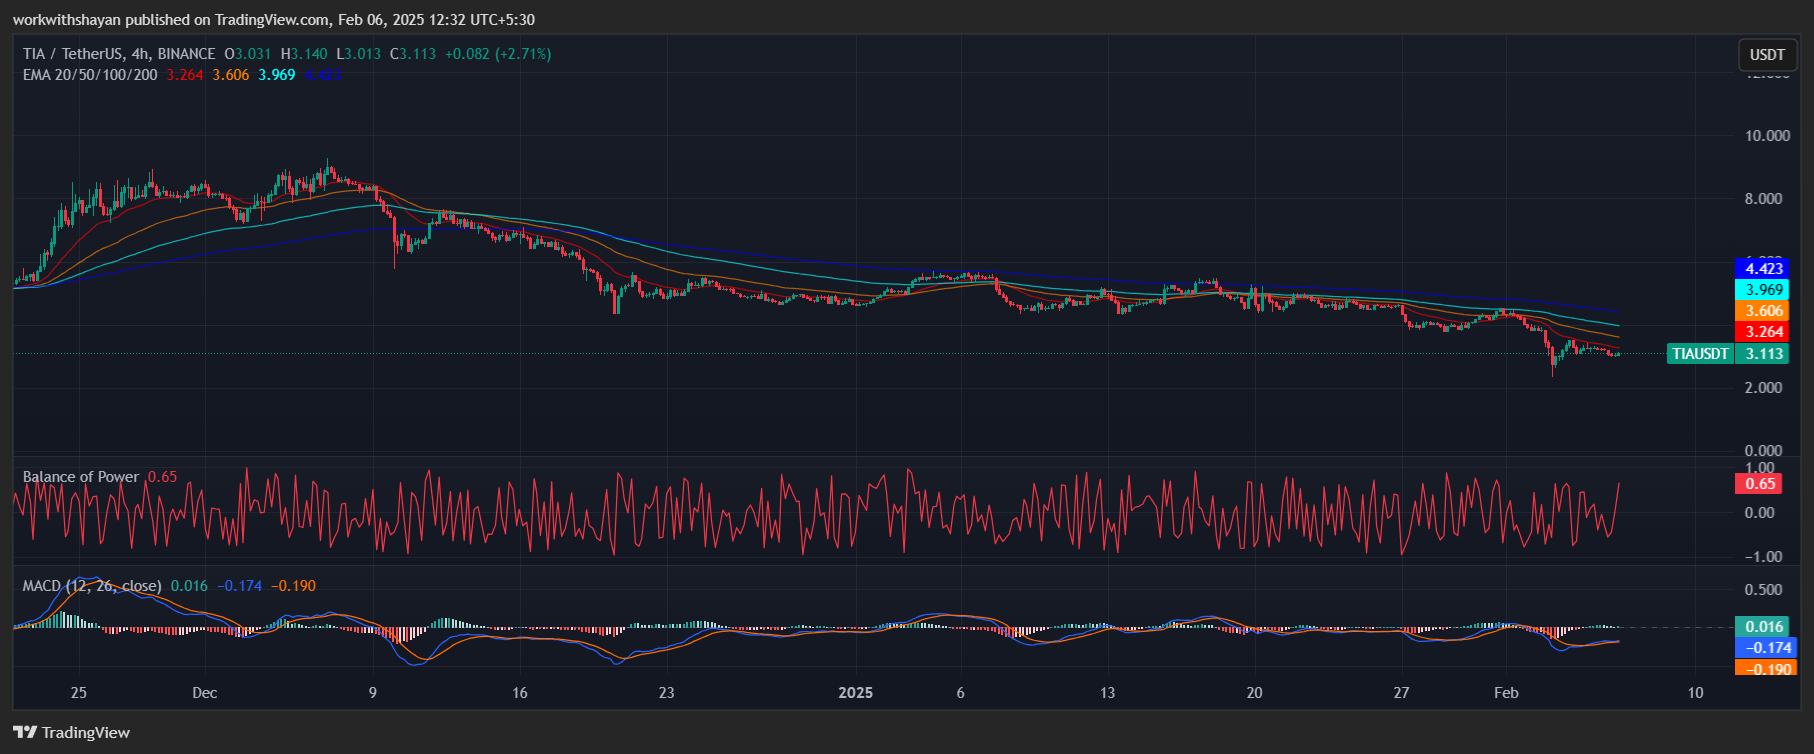Viewport: 1814px width, 754px height.
Task: Click the TIAUSDT last price label
Action: point(1700,354)
